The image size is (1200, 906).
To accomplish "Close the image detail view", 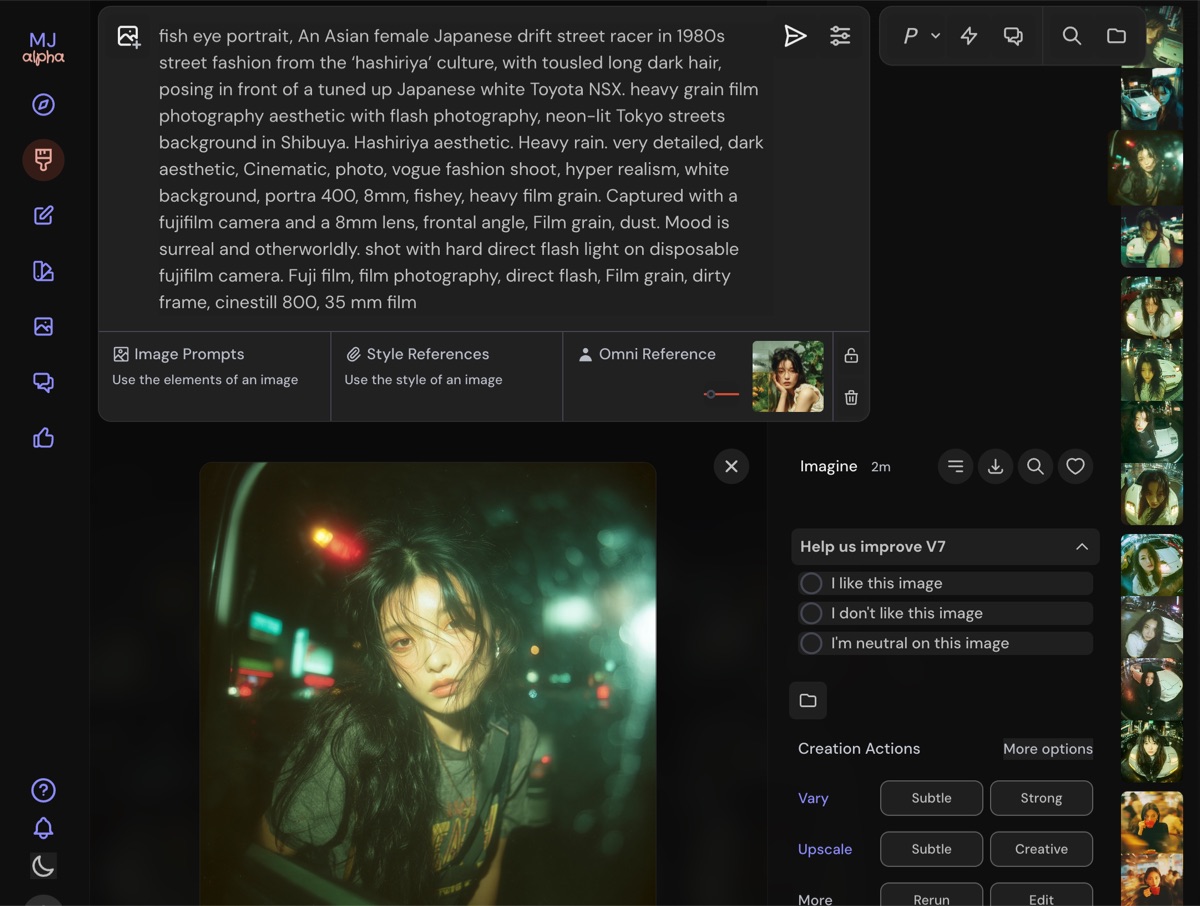I will [731, 466].
